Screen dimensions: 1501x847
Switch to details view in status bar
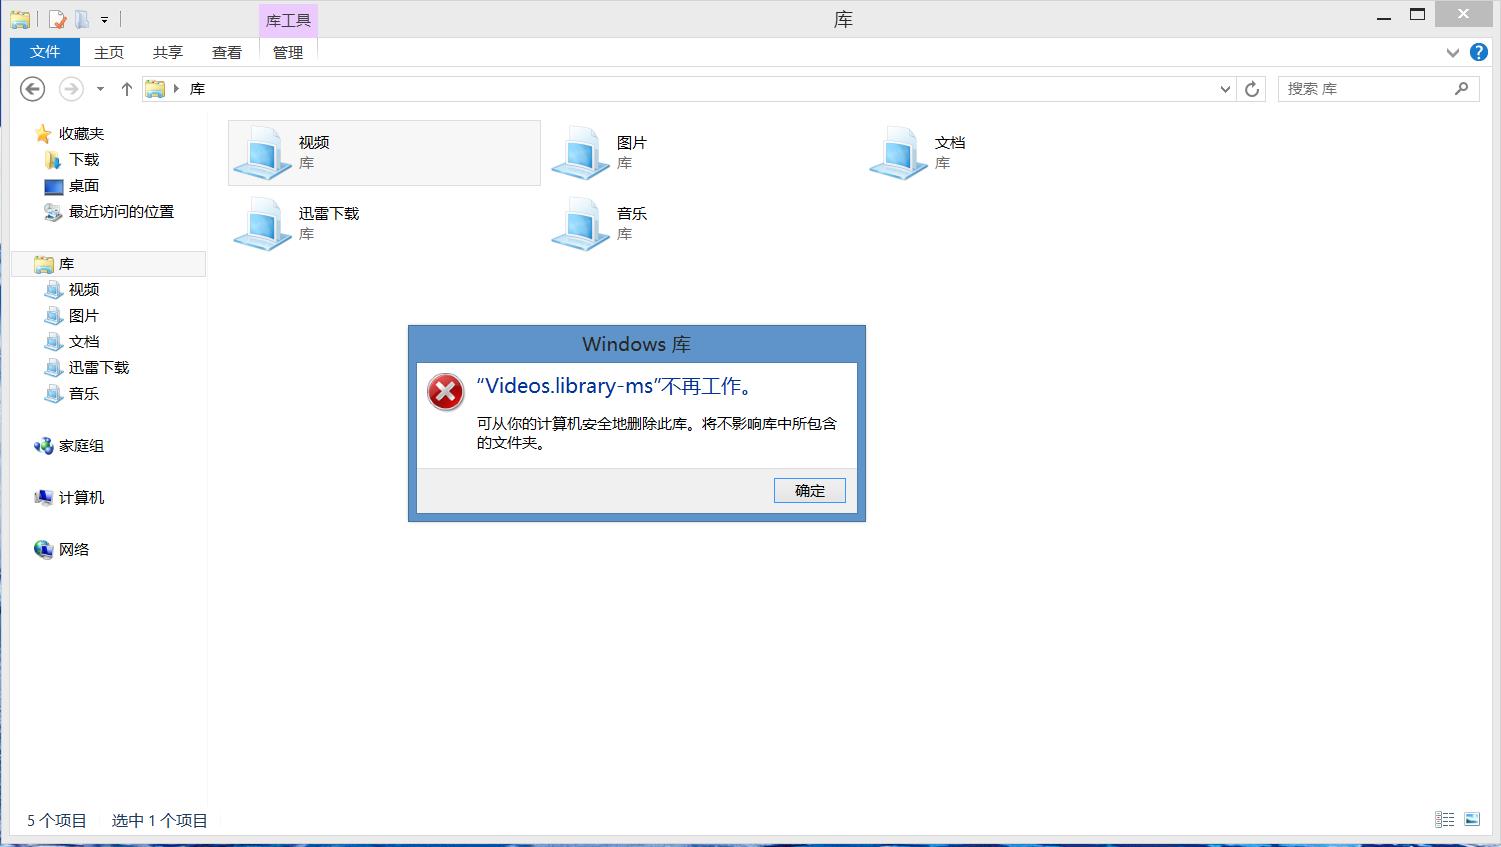[1444, 819]
